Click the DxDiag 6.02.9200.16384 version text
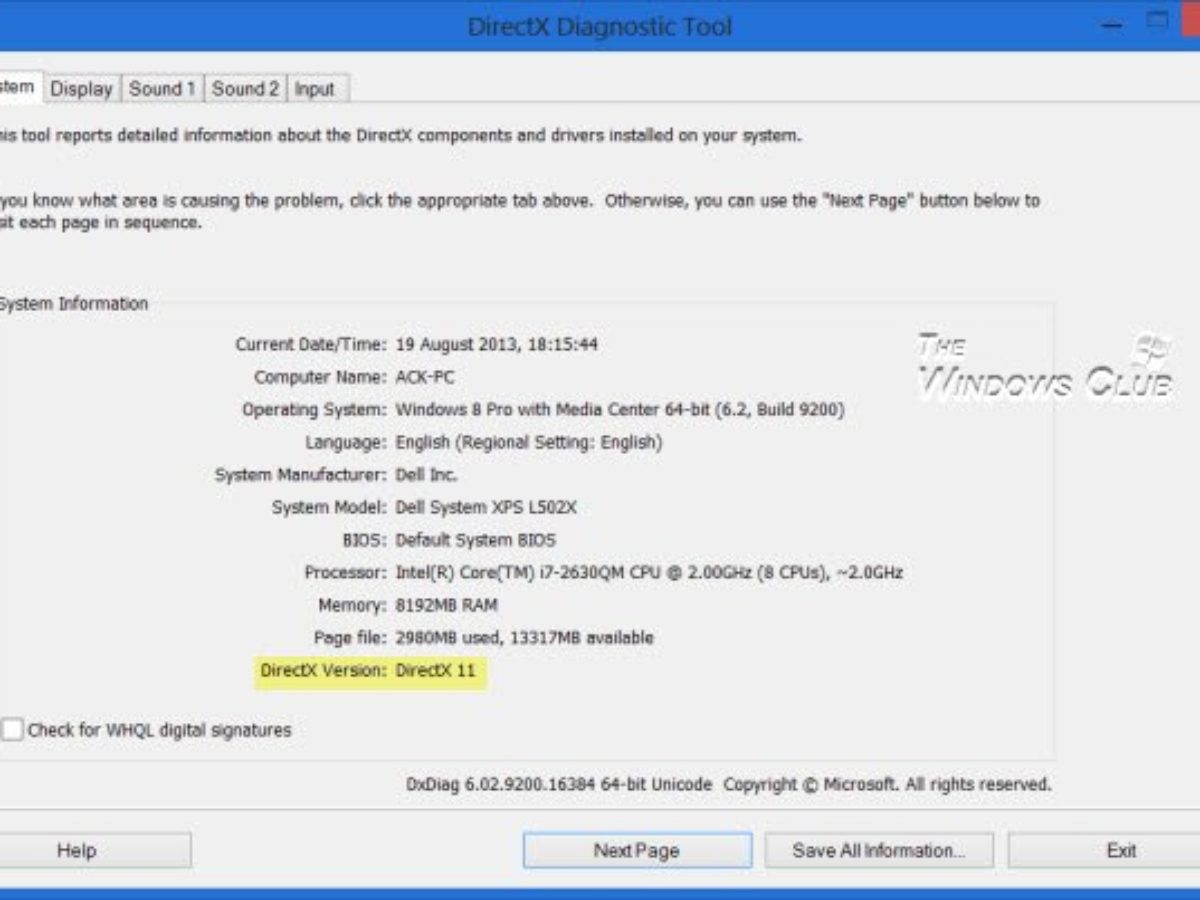Screen dimensions: 1200x900 click(559, 785)
